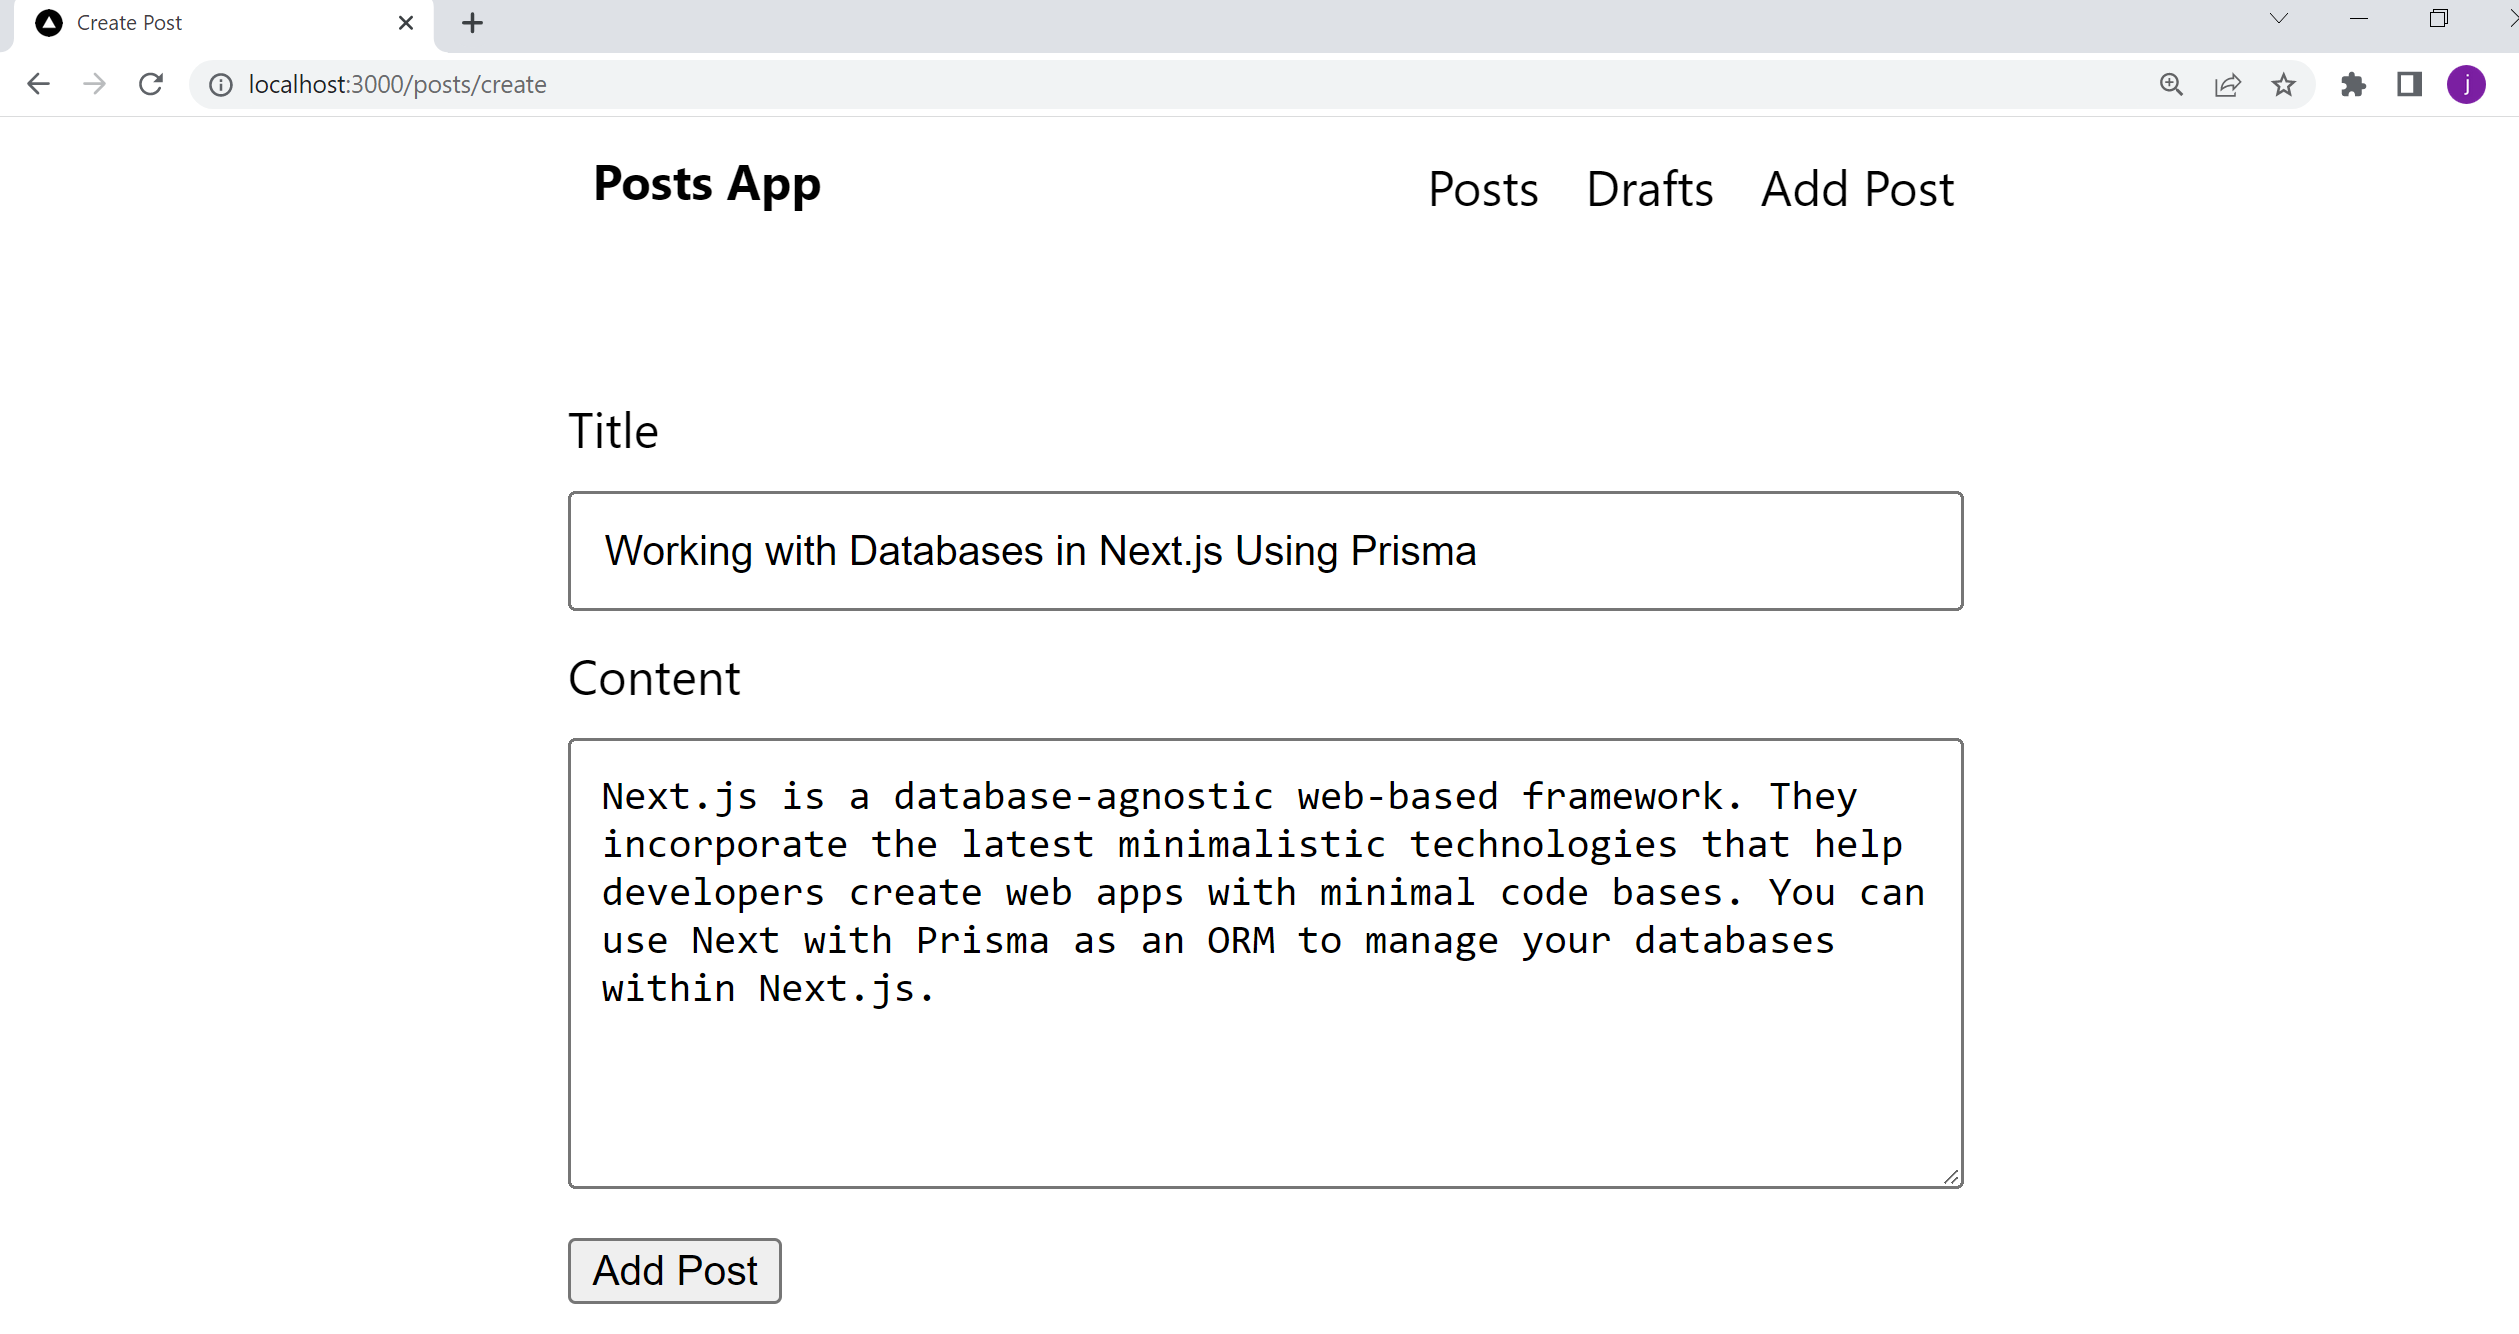Image resolution: width=2519 pixels, height=1334 pixels.
Task: Open the purple profile avatar menu
Action: coord(2466,85)
